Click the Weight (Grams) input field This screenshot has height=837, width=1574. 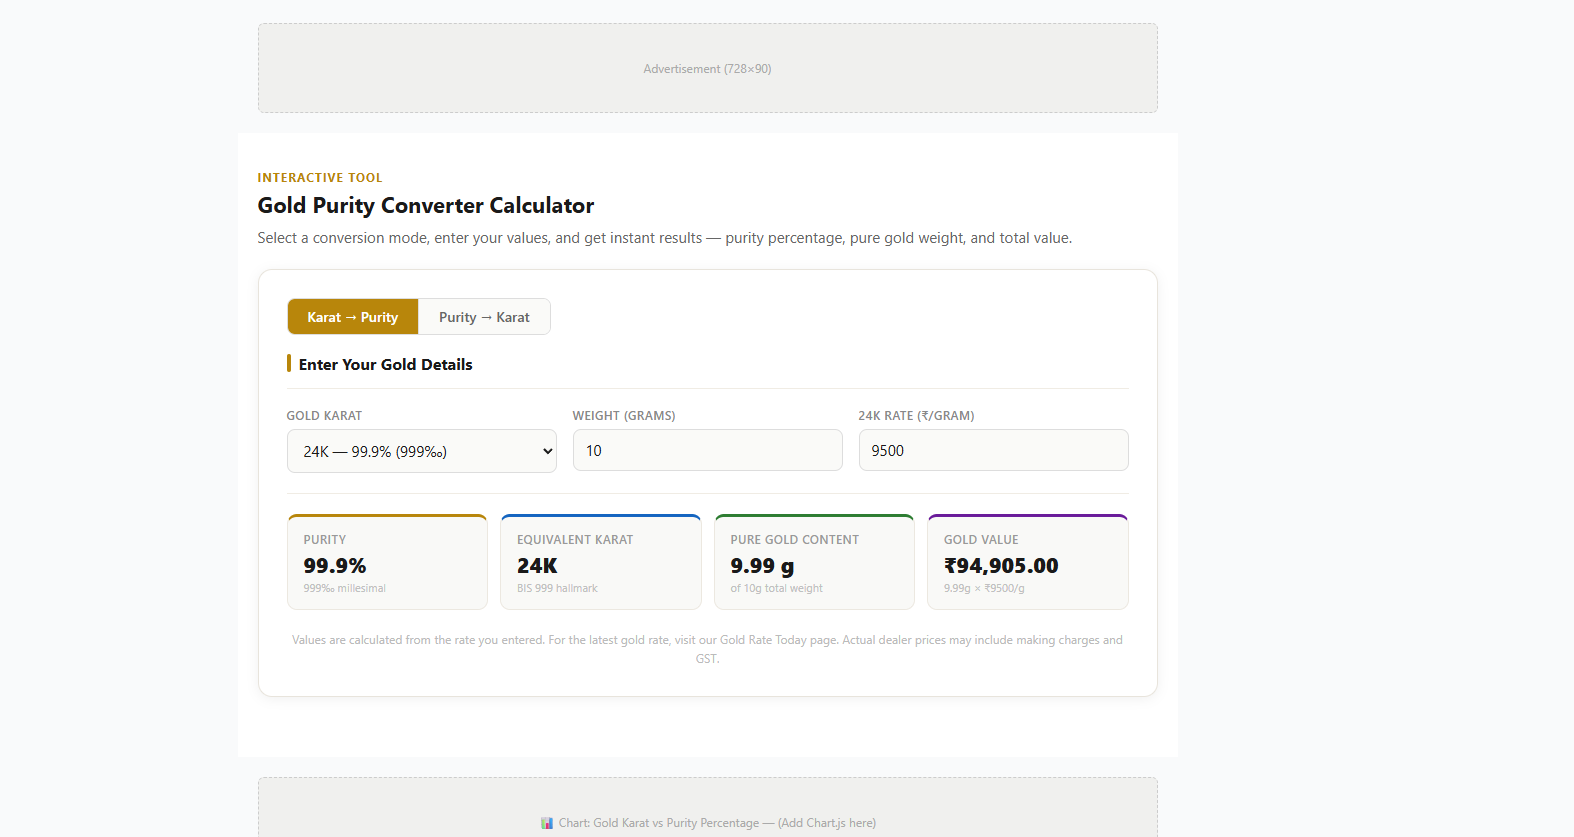coord(708,450)
